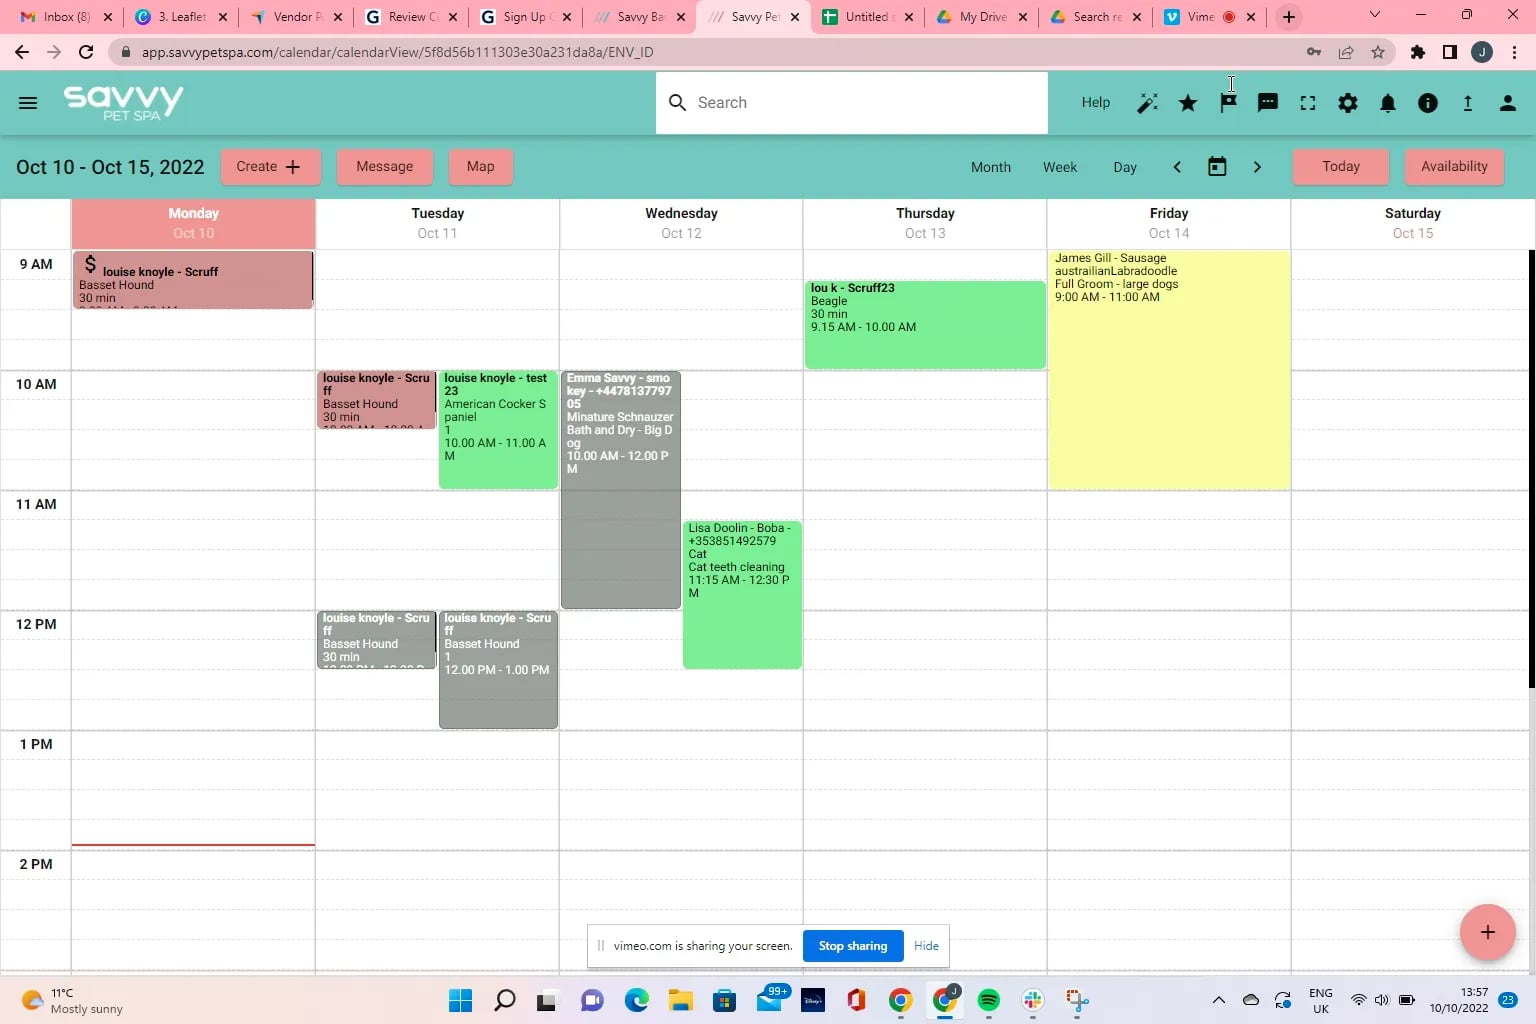The width and height of the screenshot is (1536, 1024).
Task: Go to previous week arrow
Action: (x=1177, y=167)
